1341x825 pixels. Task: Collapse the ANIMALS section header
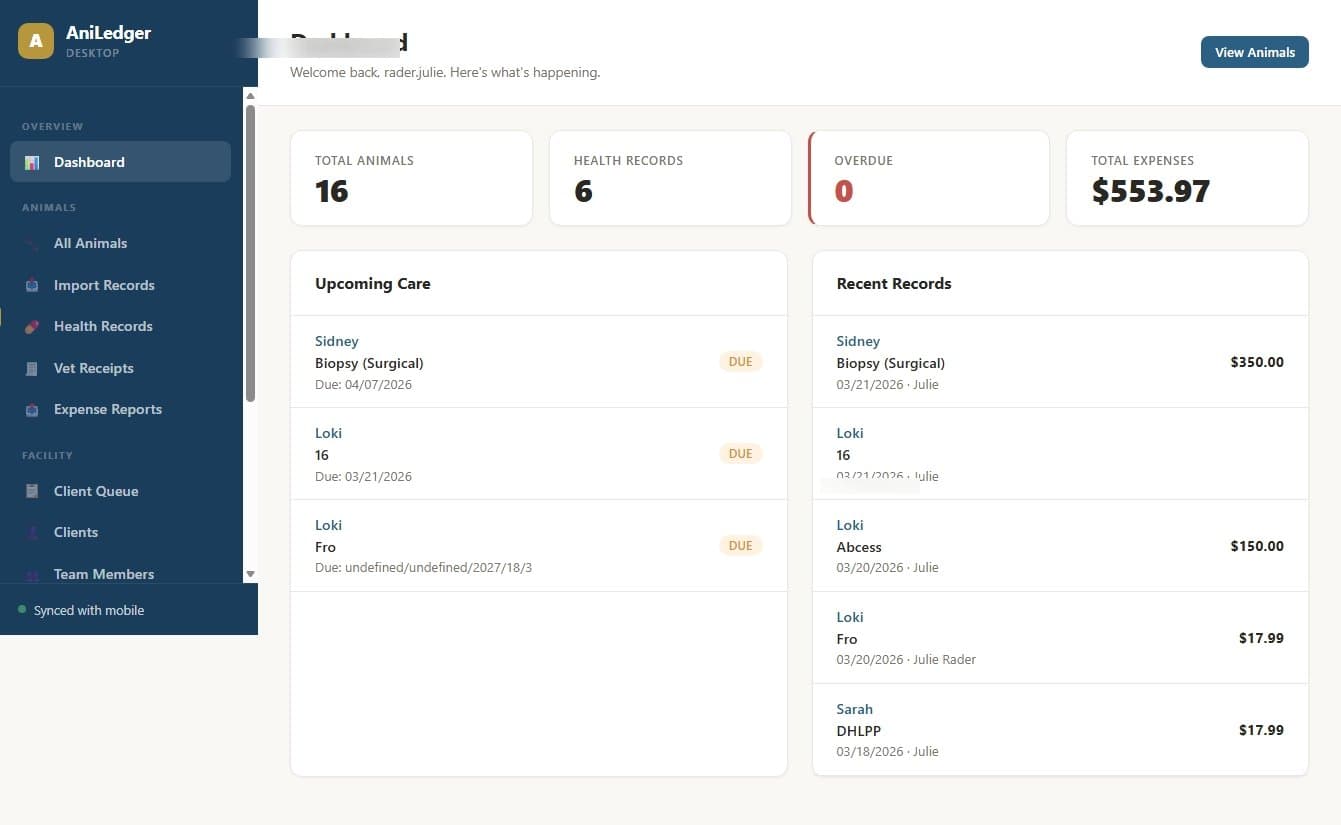click(x=47, y=207)
